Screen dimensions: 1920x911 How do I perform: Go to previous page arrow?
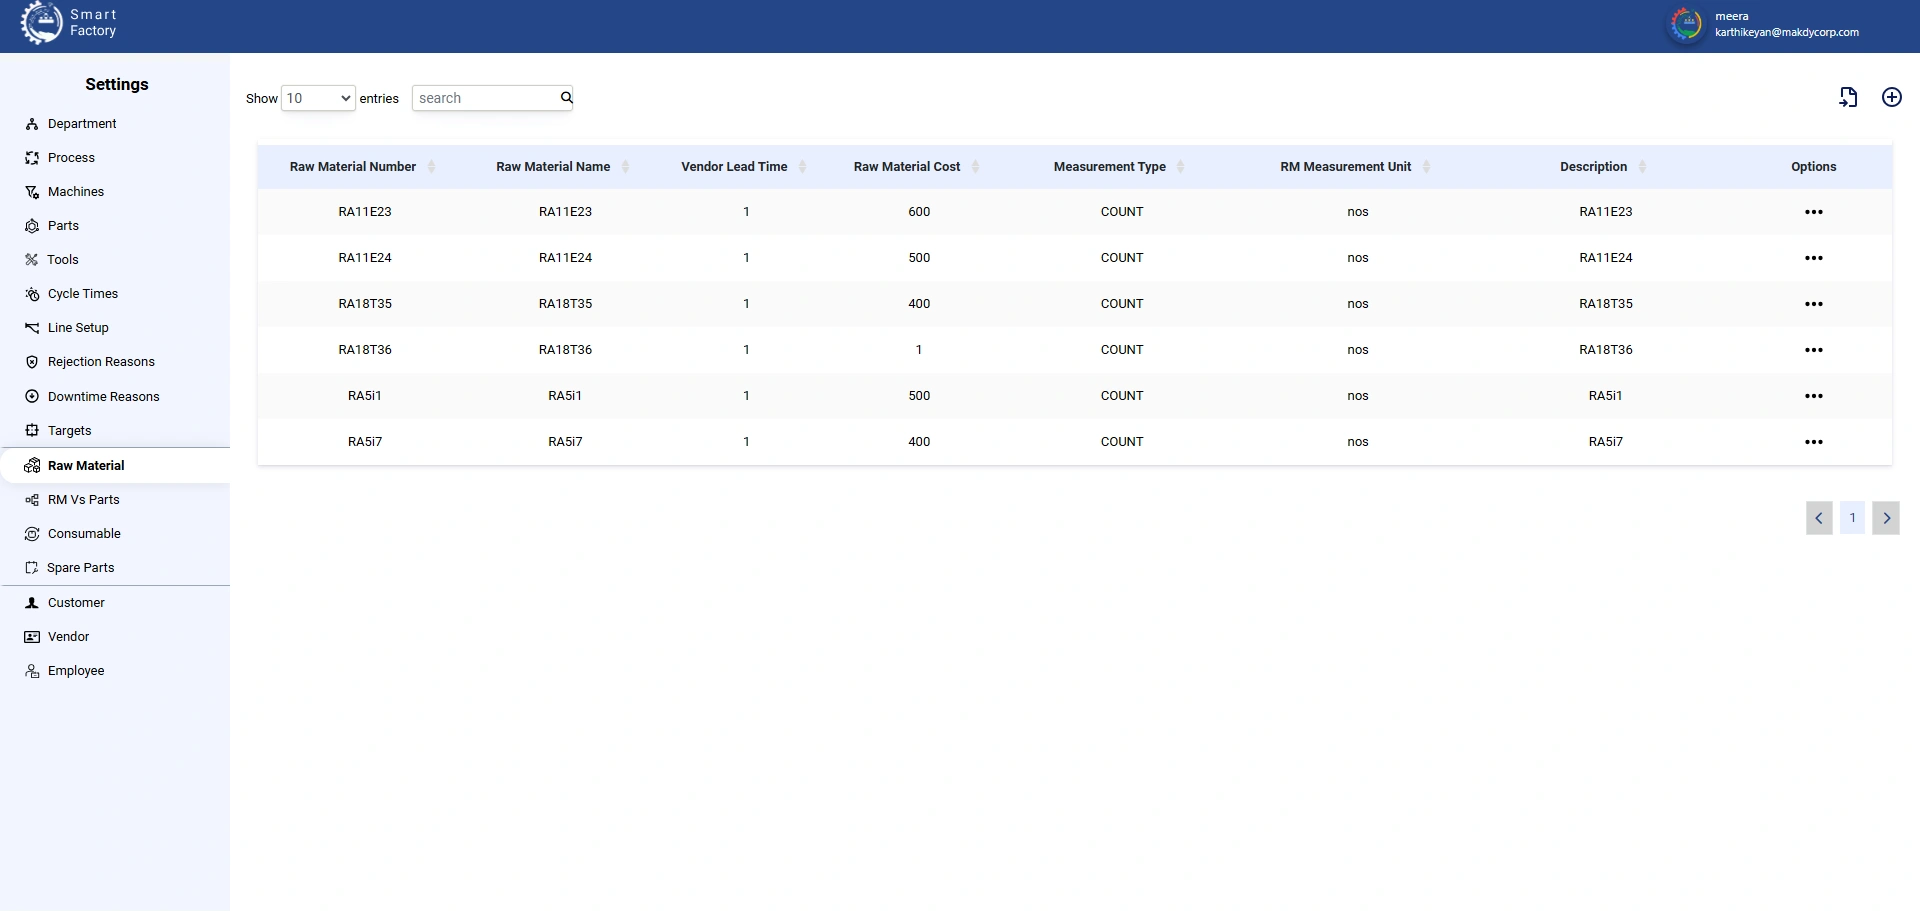click(x=1819, y=518)
